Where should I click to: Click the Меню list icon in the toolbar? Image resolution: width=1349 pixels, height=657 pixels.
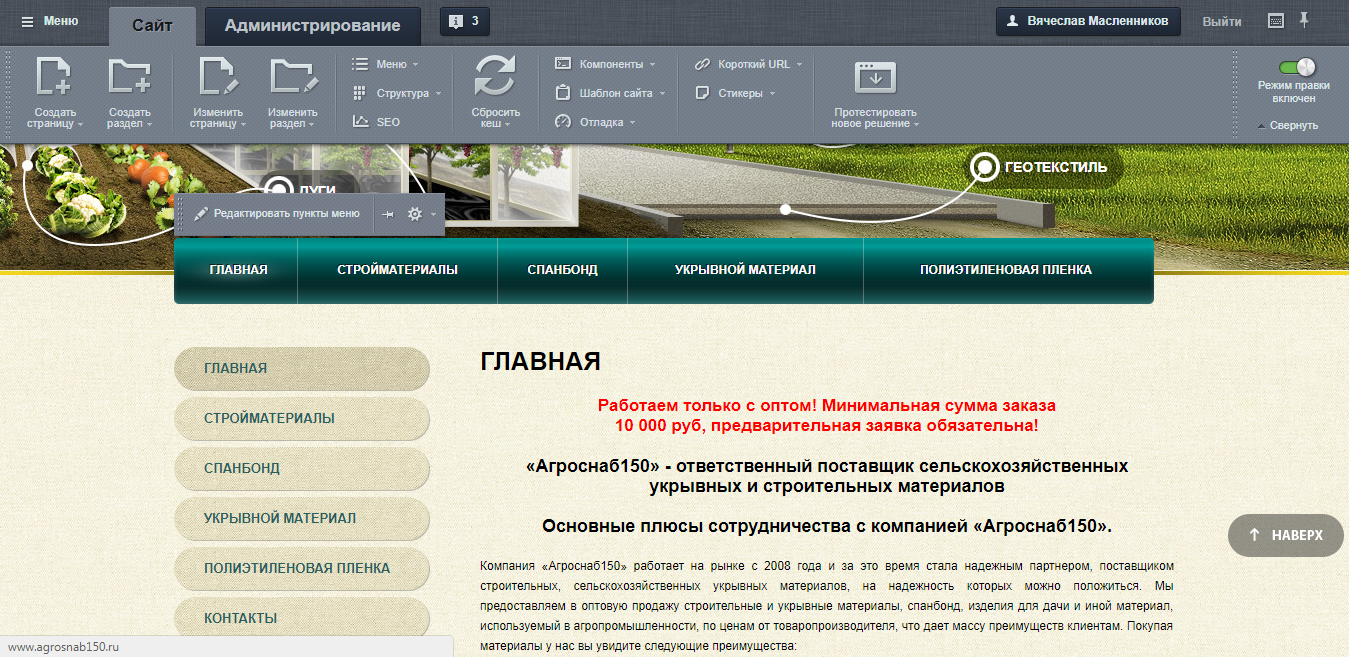[360, 64]
